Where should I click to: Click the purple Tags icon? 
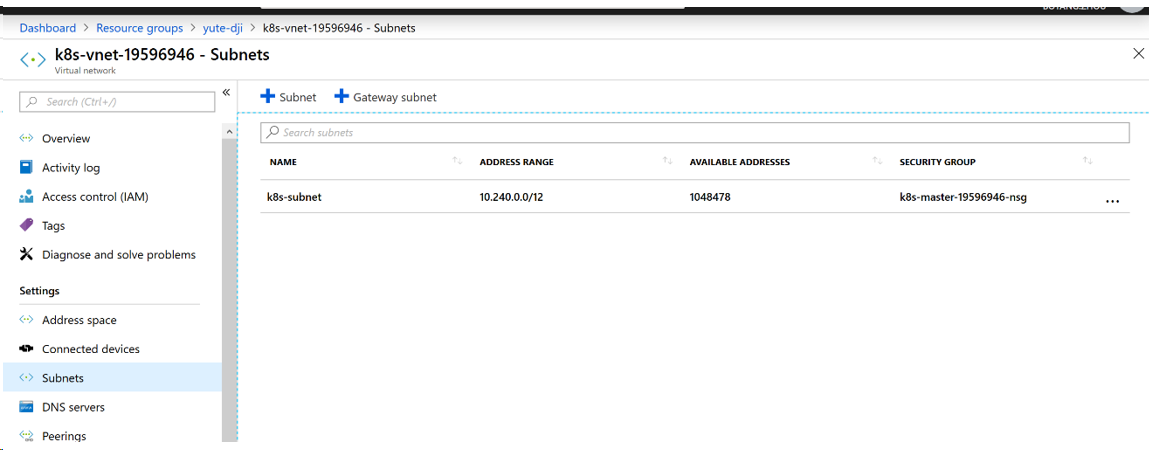tap(26, 225)
